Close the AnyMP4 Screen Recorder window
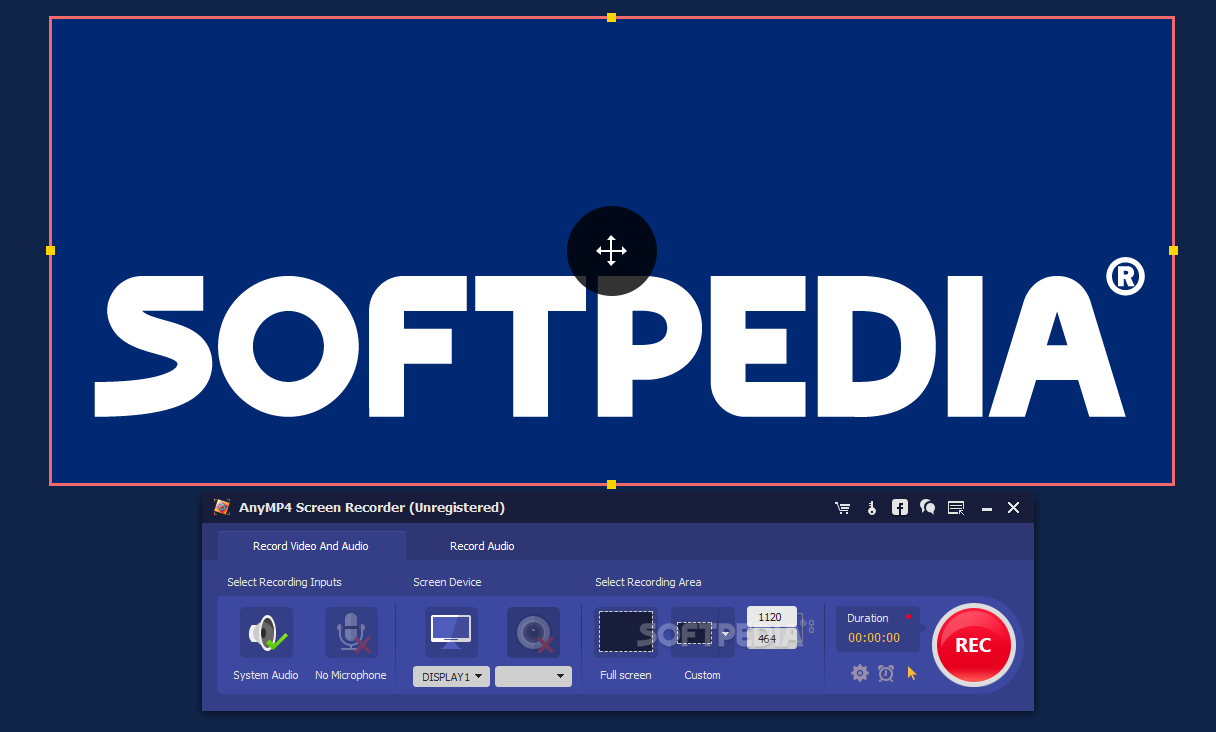Screen dimensions: 1216x732 [x=1013, y=508]
